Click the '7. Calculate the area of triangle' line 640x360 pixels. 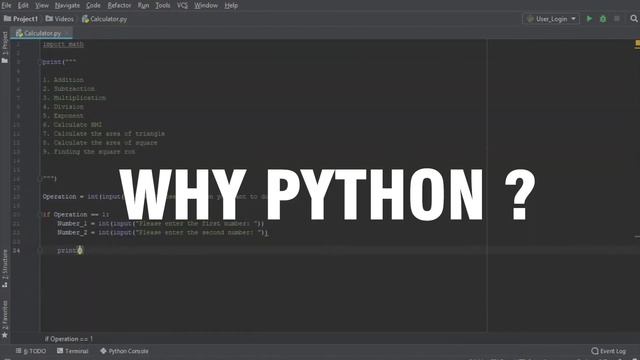pyautogui.click(x=104, y=133)
